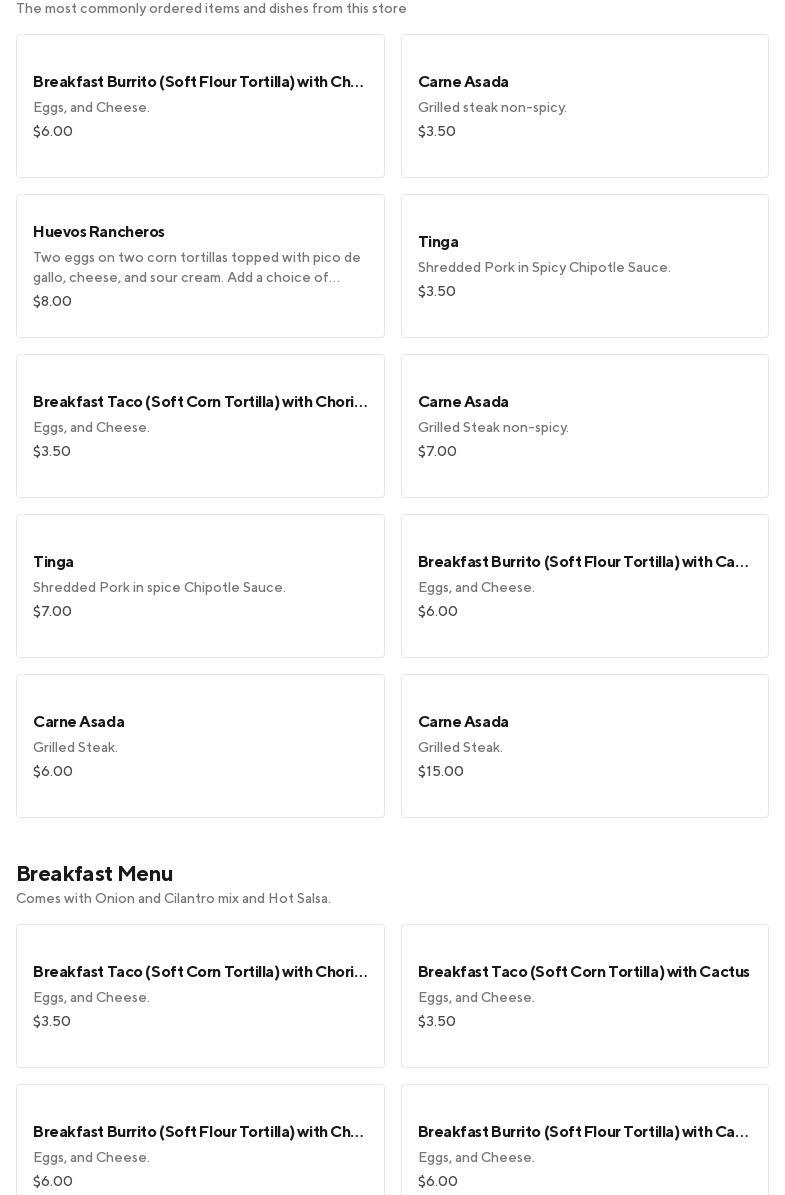Viewport: 785px width, 1195px height.
Task: Click the Breakfast Menu section heading
Action: click(95, 874)
